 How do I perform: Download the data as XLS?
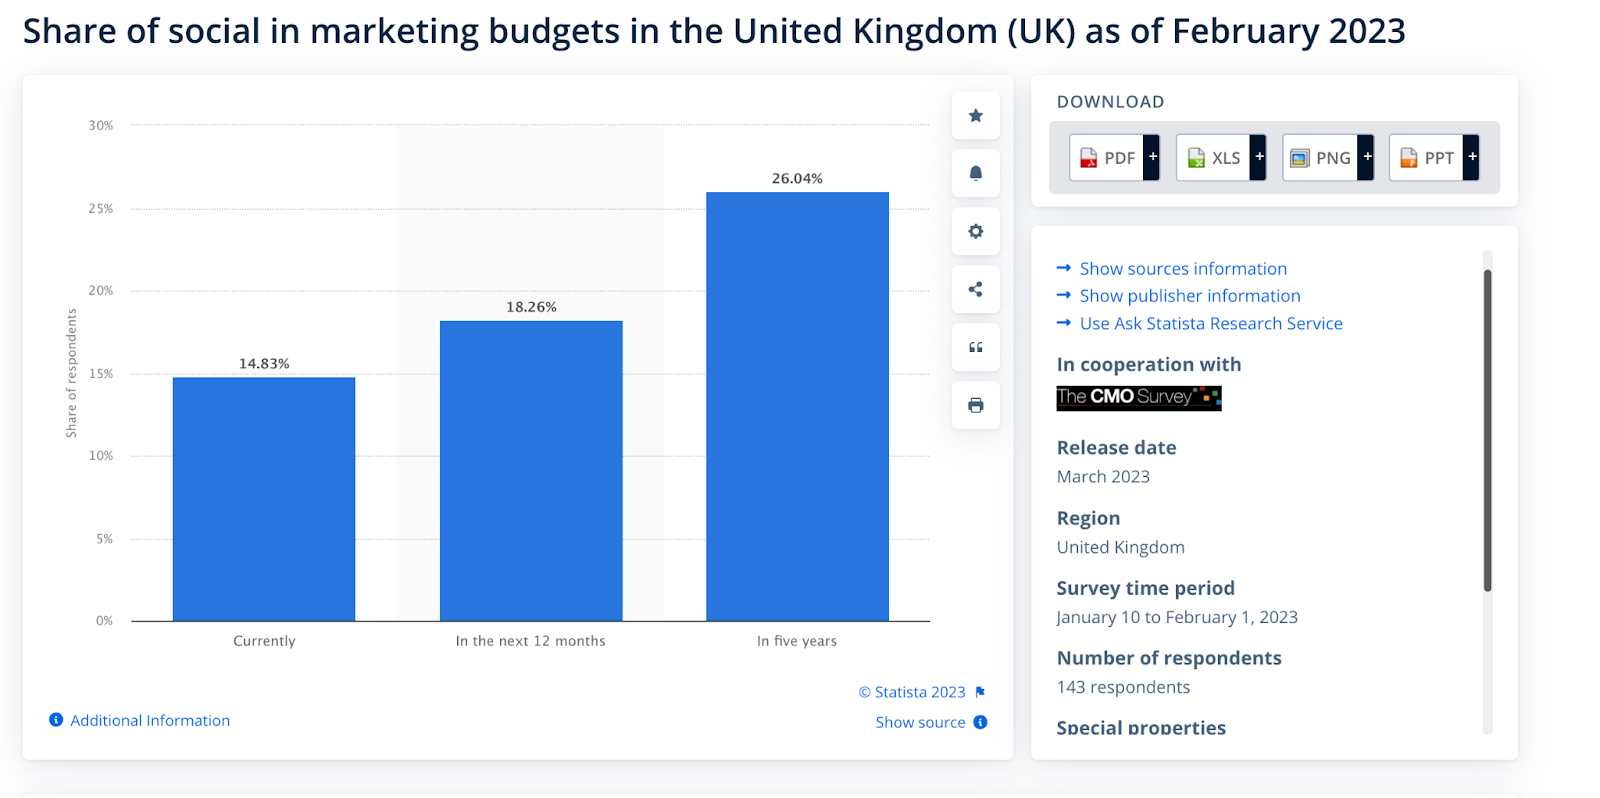click(x=1214, y=158)
